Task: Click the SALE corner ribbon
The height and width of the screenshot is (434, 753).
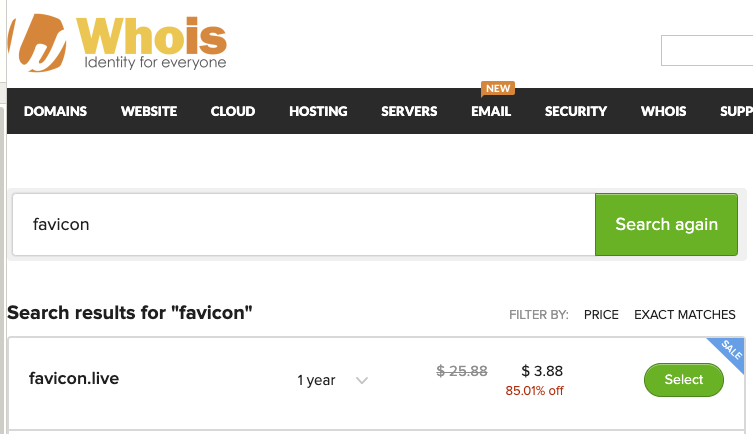Action: pyautogui.click(x=731, y=352)
